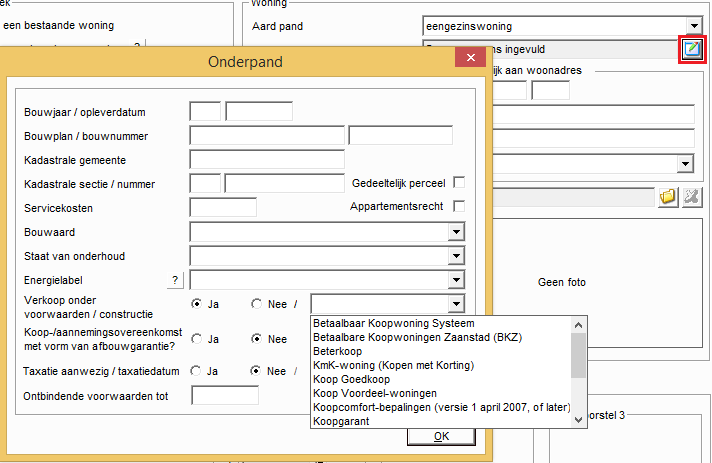Click the opleverdatum input field
The image size is (712, 463).
pyautogui.click(x=259, y=111)
